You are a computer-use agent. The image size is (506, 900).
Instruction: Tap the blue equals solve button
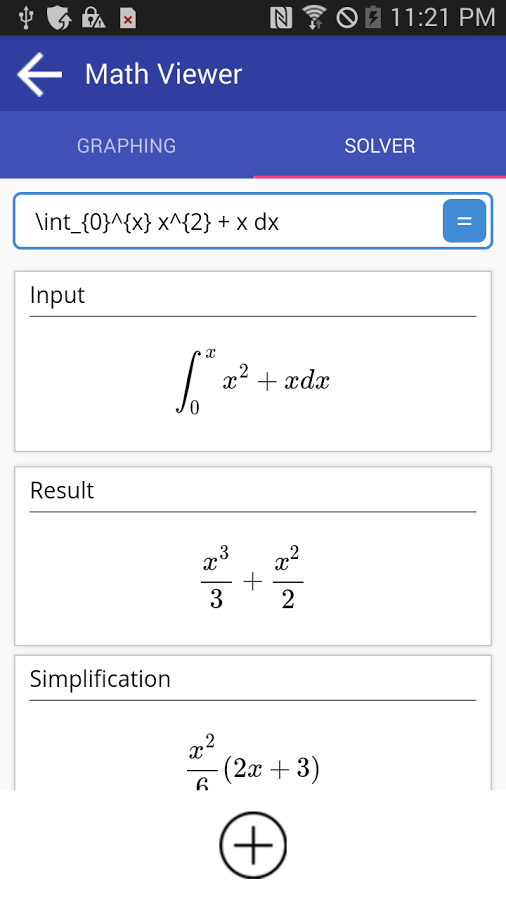click(x=464, y=221)
